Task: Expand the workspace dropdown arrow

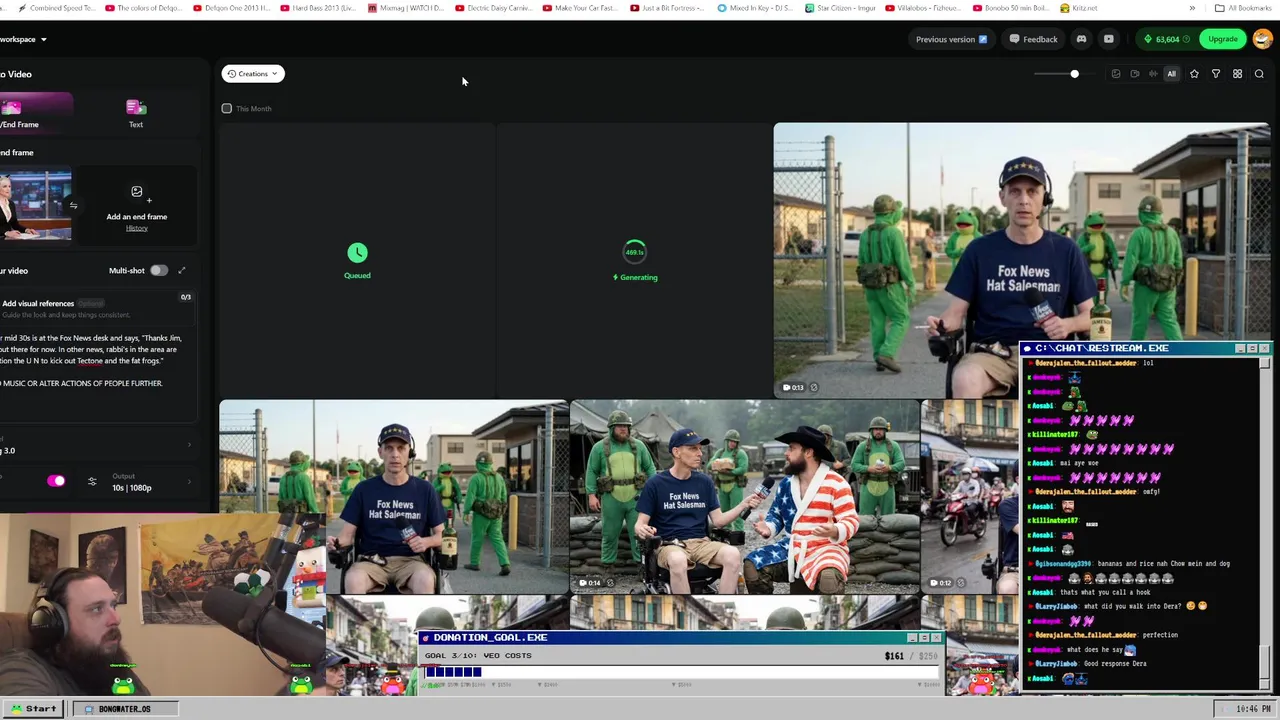Action: click(x=44, y=39)
